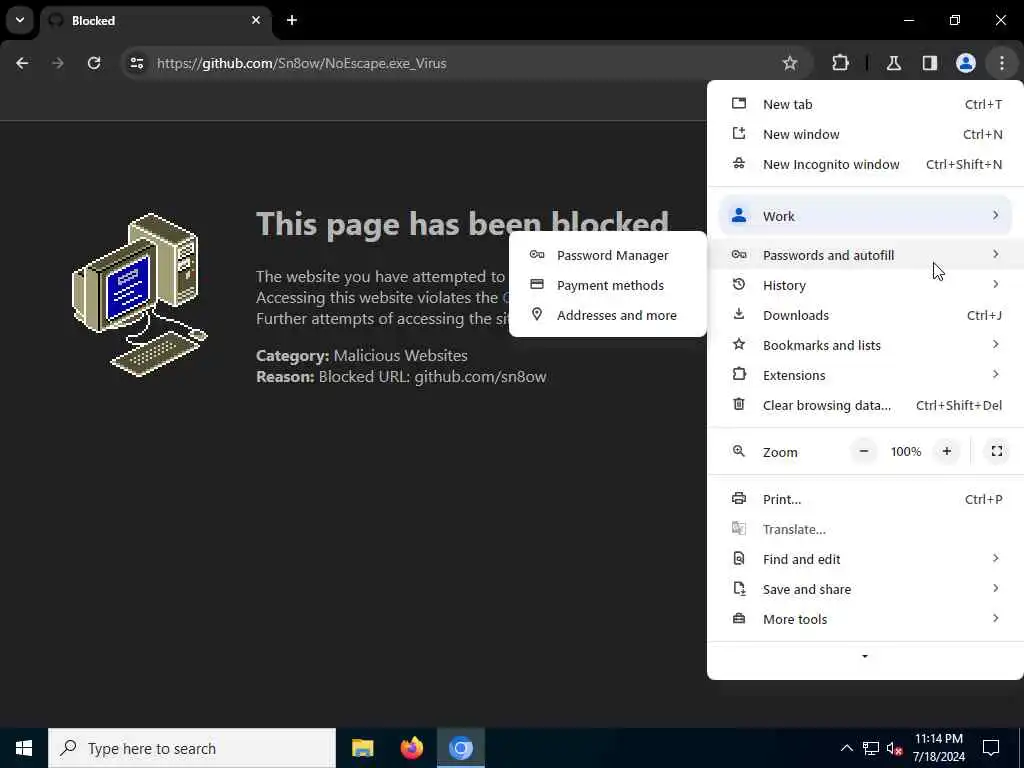Open the History menu entry
This screenshot has width=1024, height=768.
tap(865, 285)
